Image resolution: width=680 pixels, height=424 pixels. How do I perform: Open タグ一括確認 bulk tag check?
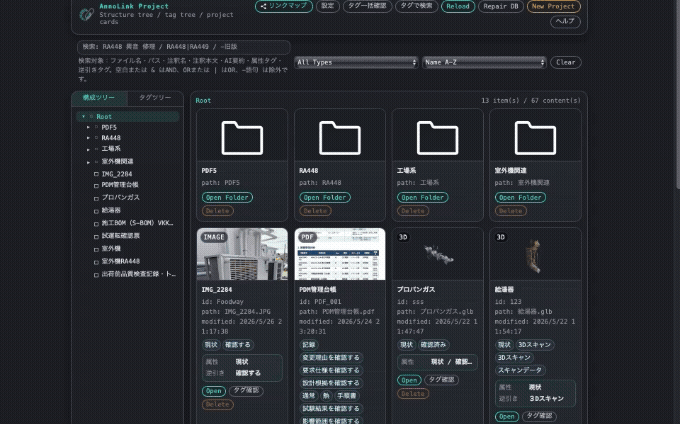367,6
